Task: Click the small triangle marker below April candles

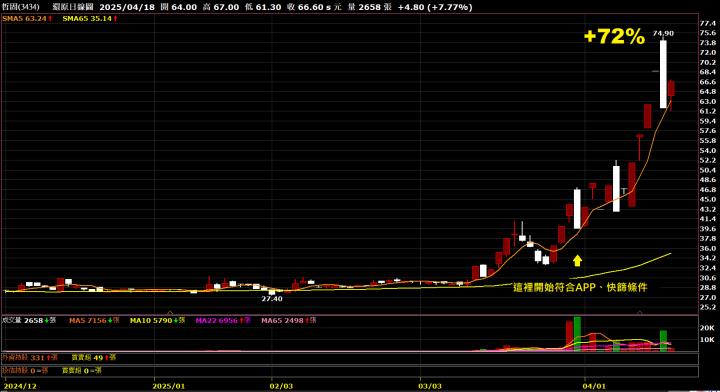Action: point(640,313)
